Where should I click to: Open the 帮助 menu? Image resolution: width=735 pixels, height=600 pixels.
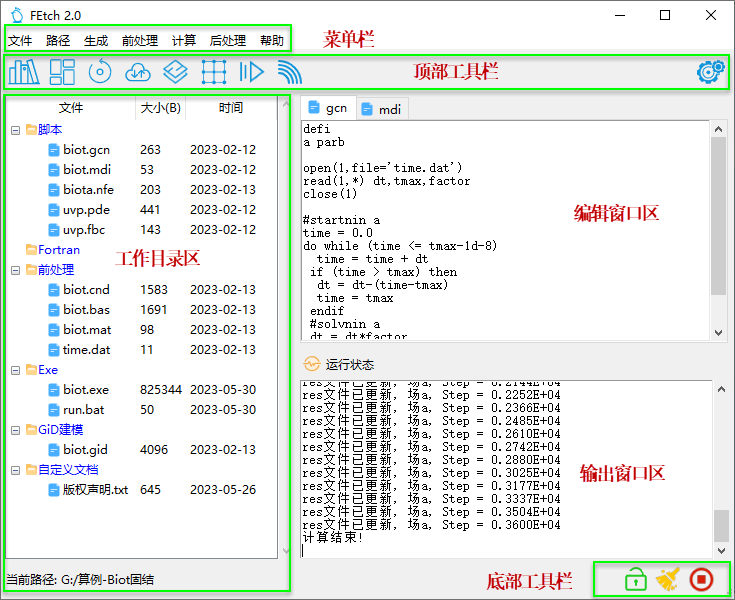tap(272, 41)
